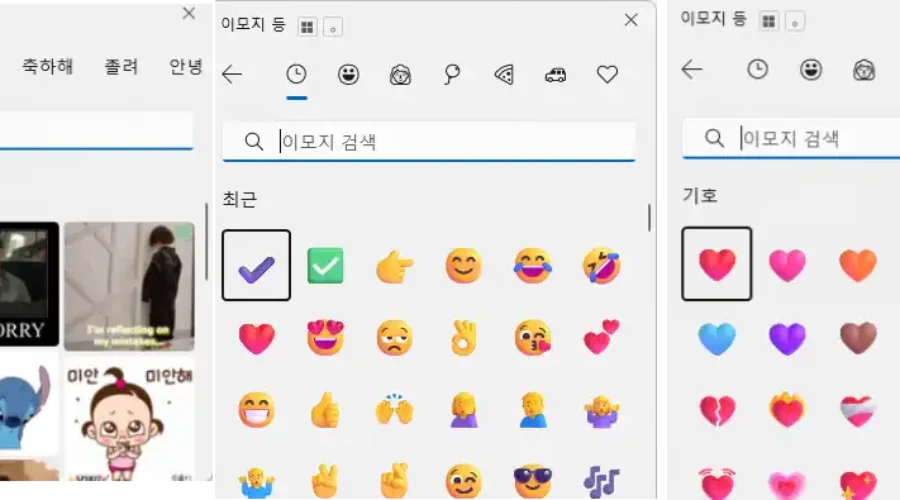900x500 pixels.
Task: Open the recent clock tab in right panel
Action: point(758,69)
